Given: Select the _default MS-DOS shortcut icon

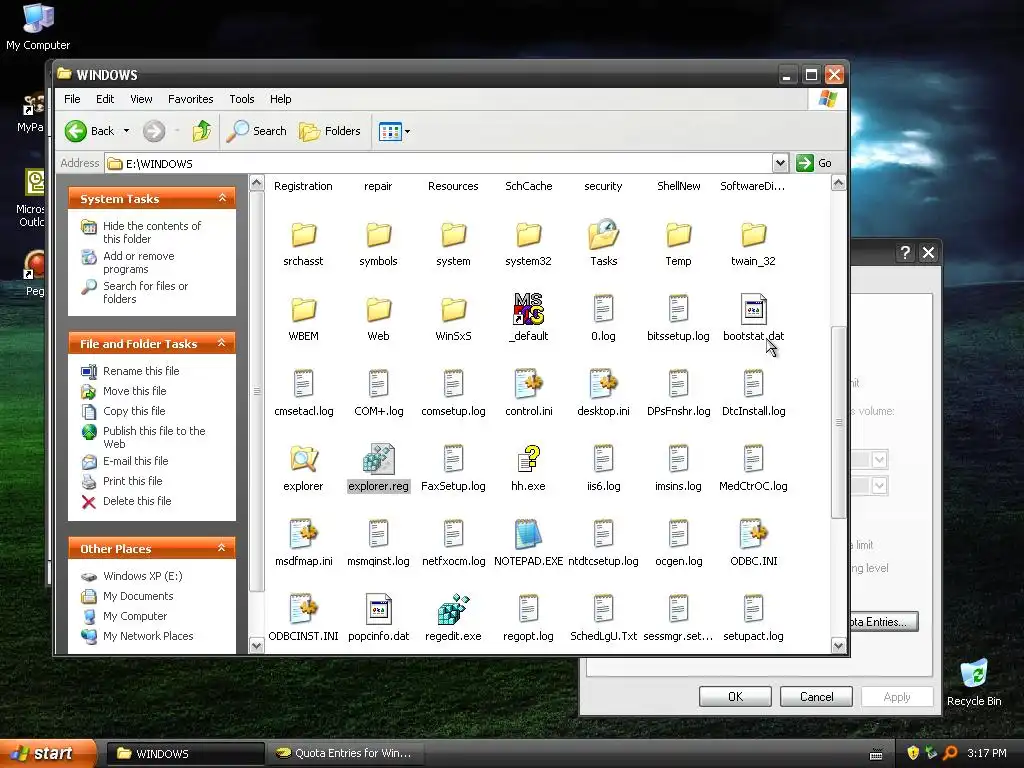Looking at the screenshot, I should click(528, 309).
